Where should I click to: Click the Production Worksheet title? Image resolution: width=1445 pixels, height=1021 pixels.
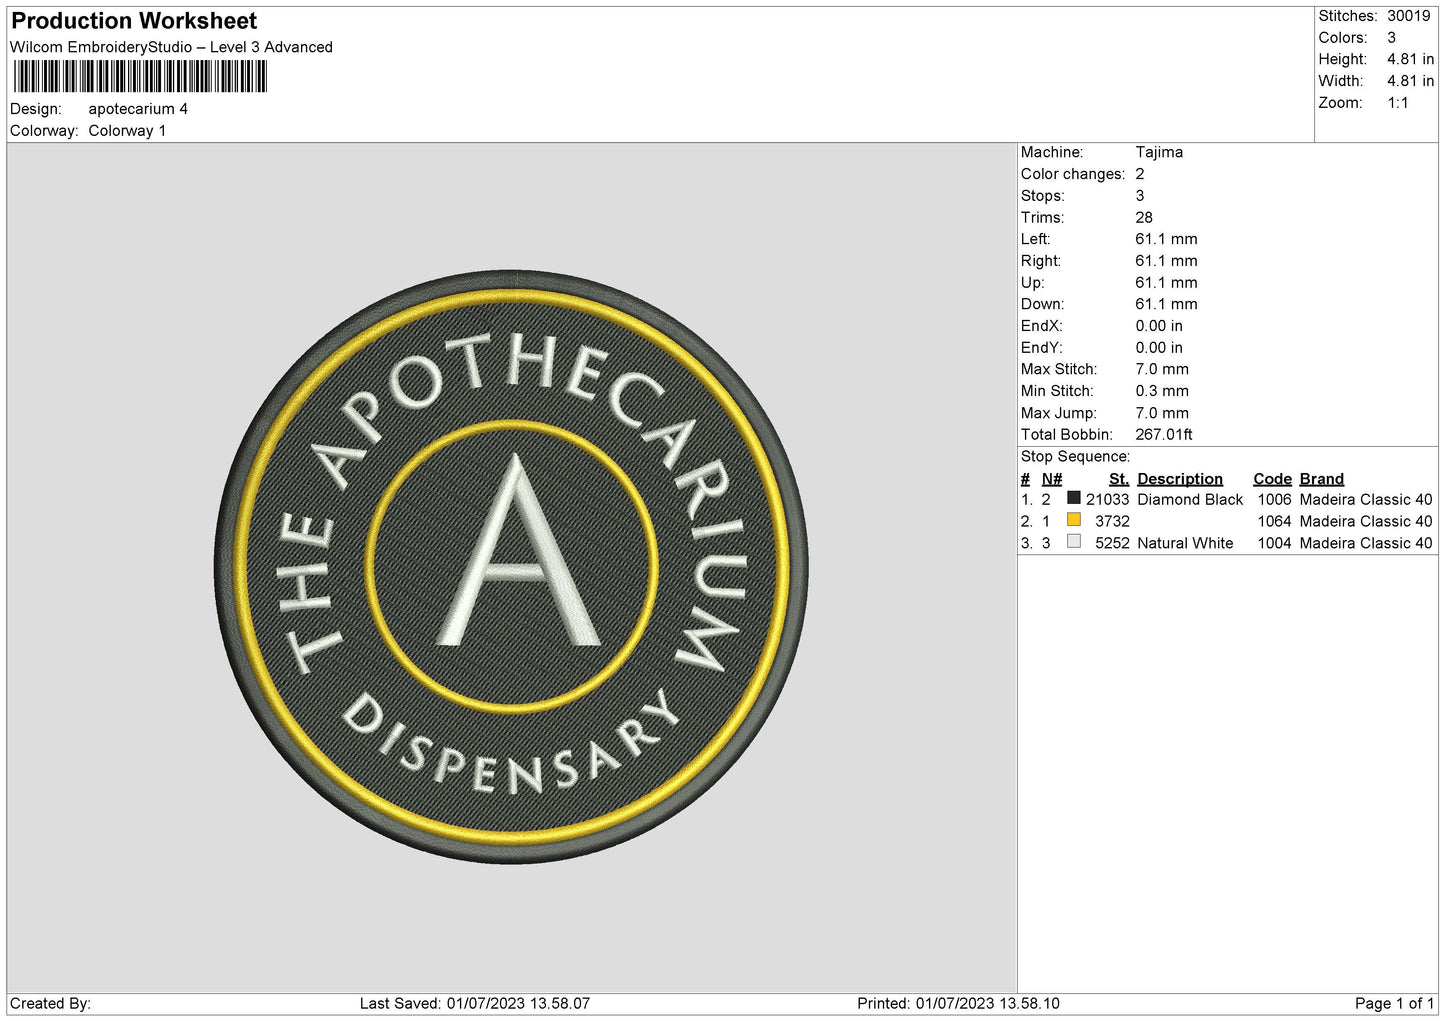pos(134,21)
